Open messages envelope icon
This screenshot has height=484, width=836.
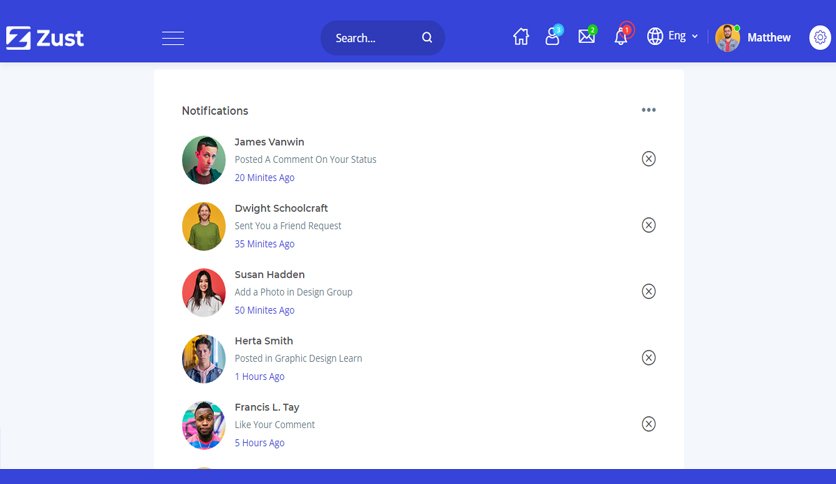click(586, 36)
